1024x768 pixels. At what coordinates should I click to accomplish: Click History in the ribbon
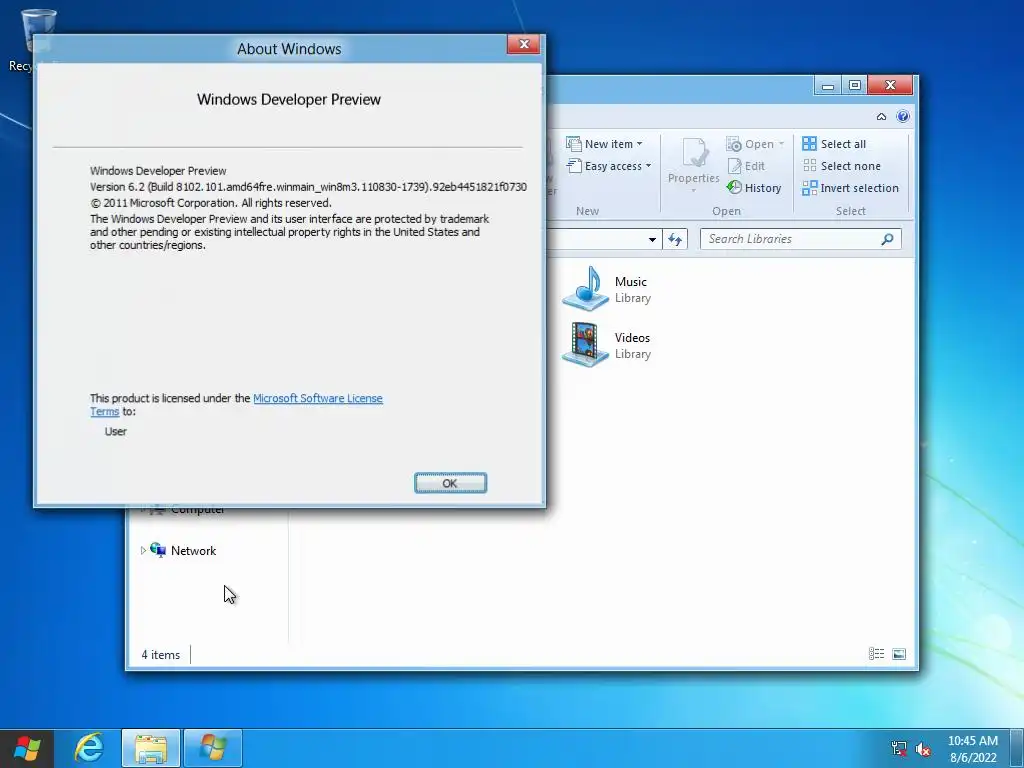click(x=754, y=188)
